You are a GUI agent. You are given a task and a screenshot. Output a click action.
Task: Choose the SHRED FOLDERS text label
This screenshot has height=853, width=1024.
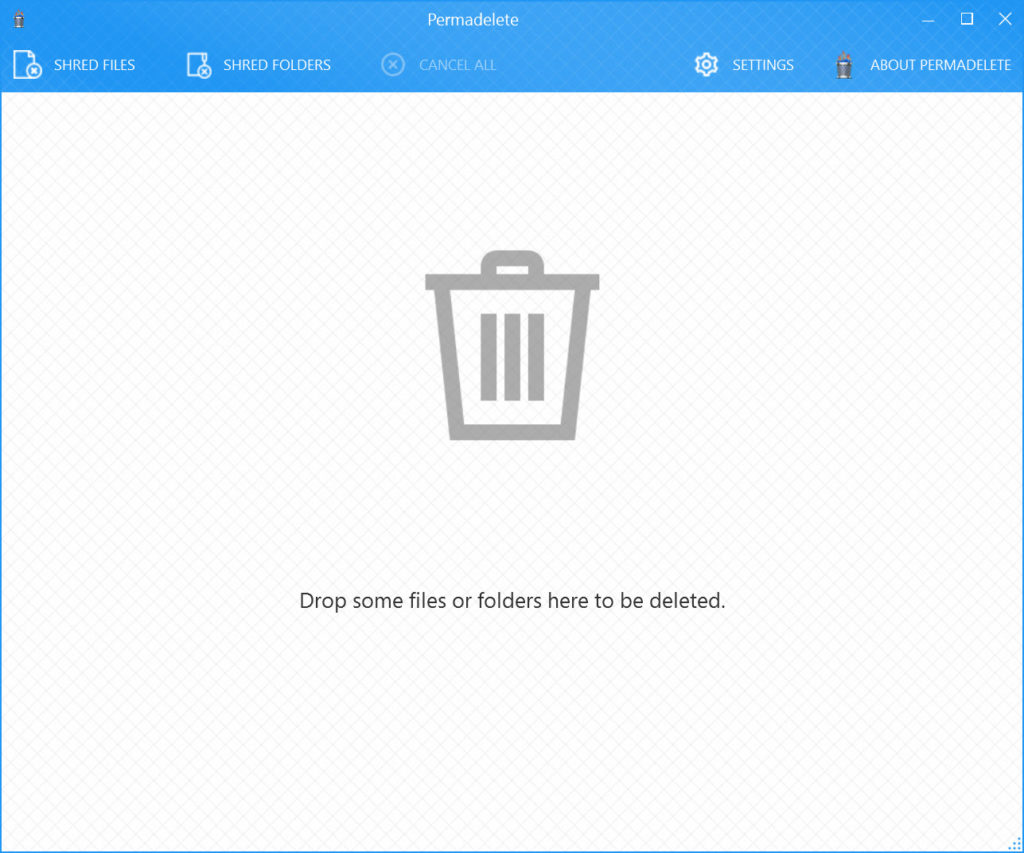click(x=277, y=65)
